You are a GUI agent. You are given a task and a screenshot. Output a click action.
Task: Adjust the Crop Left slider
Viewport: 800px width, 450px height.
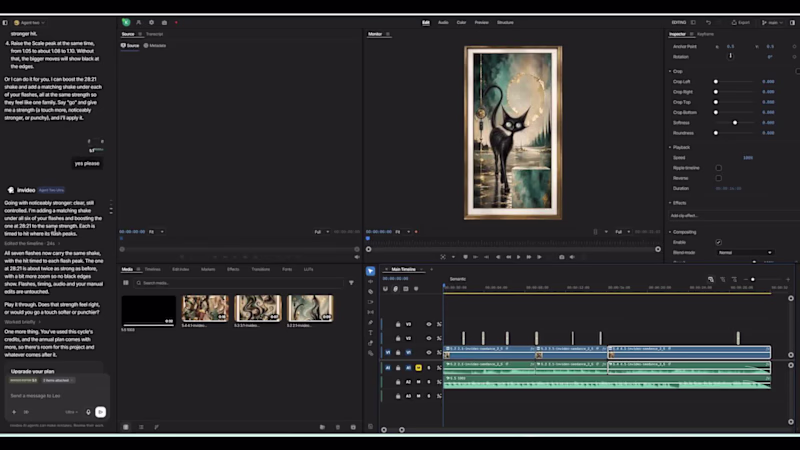pyautogui.click(x=734, y=82)
